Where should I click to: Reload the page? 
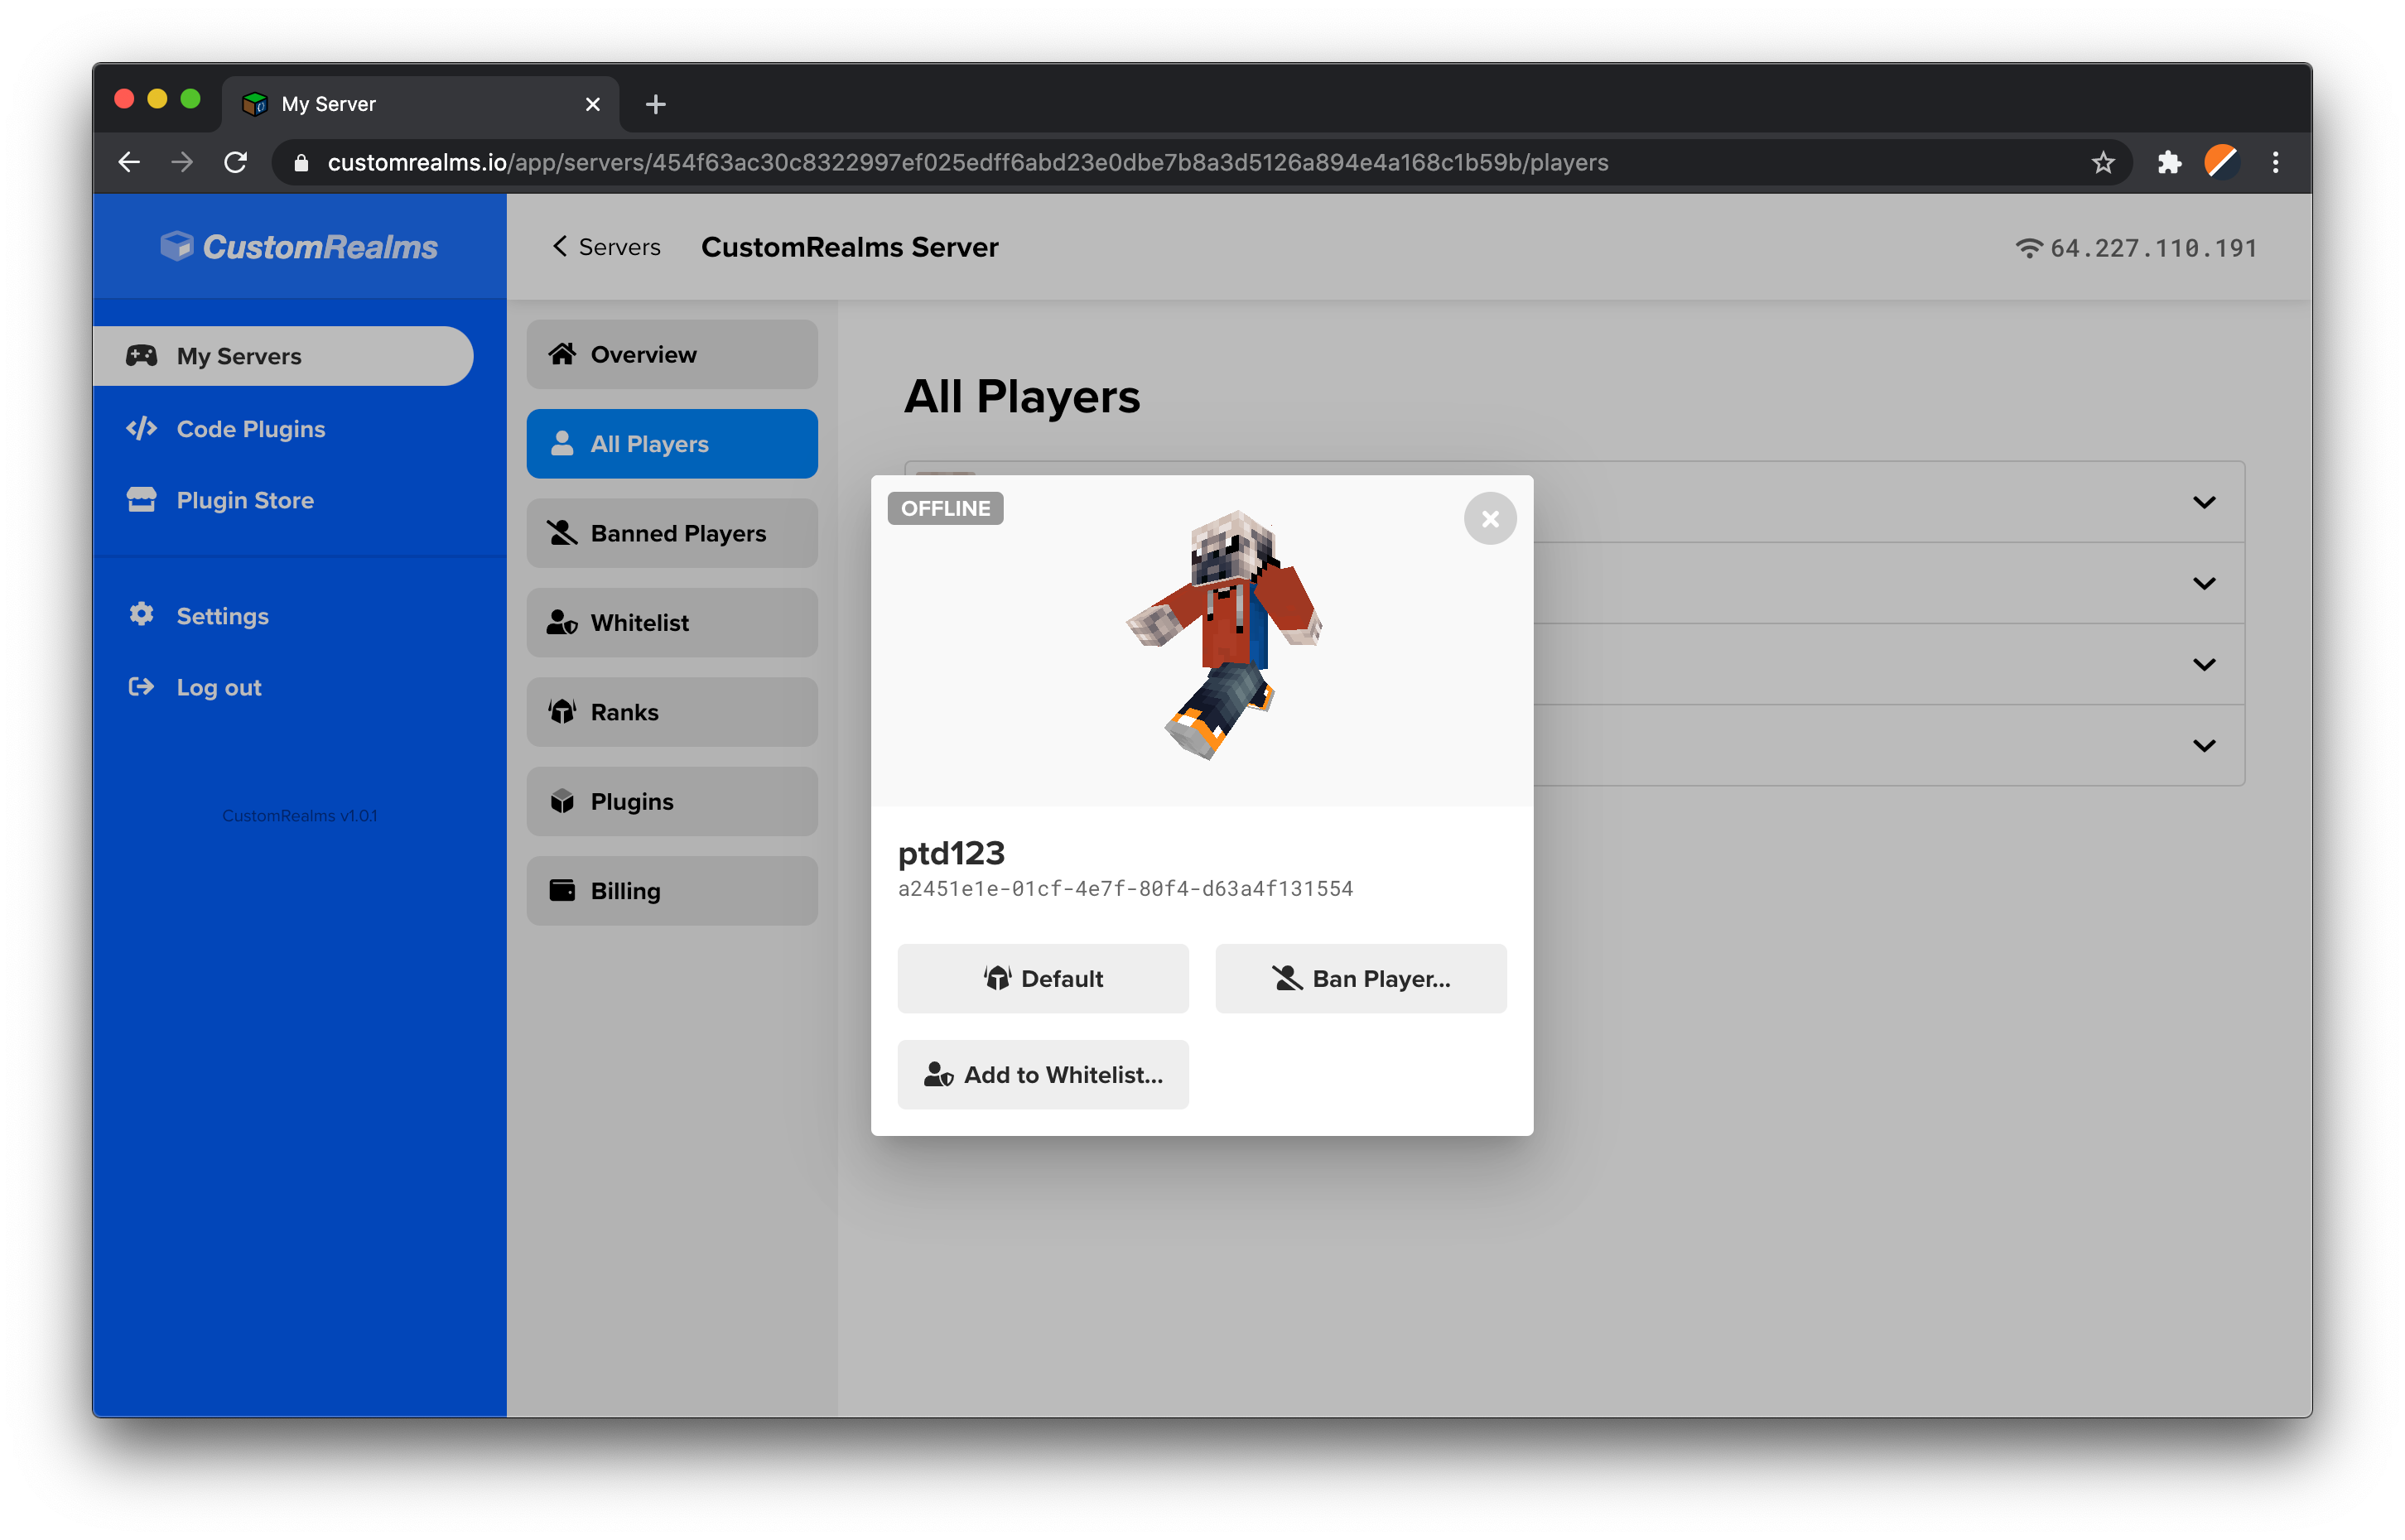pos(235,162)
